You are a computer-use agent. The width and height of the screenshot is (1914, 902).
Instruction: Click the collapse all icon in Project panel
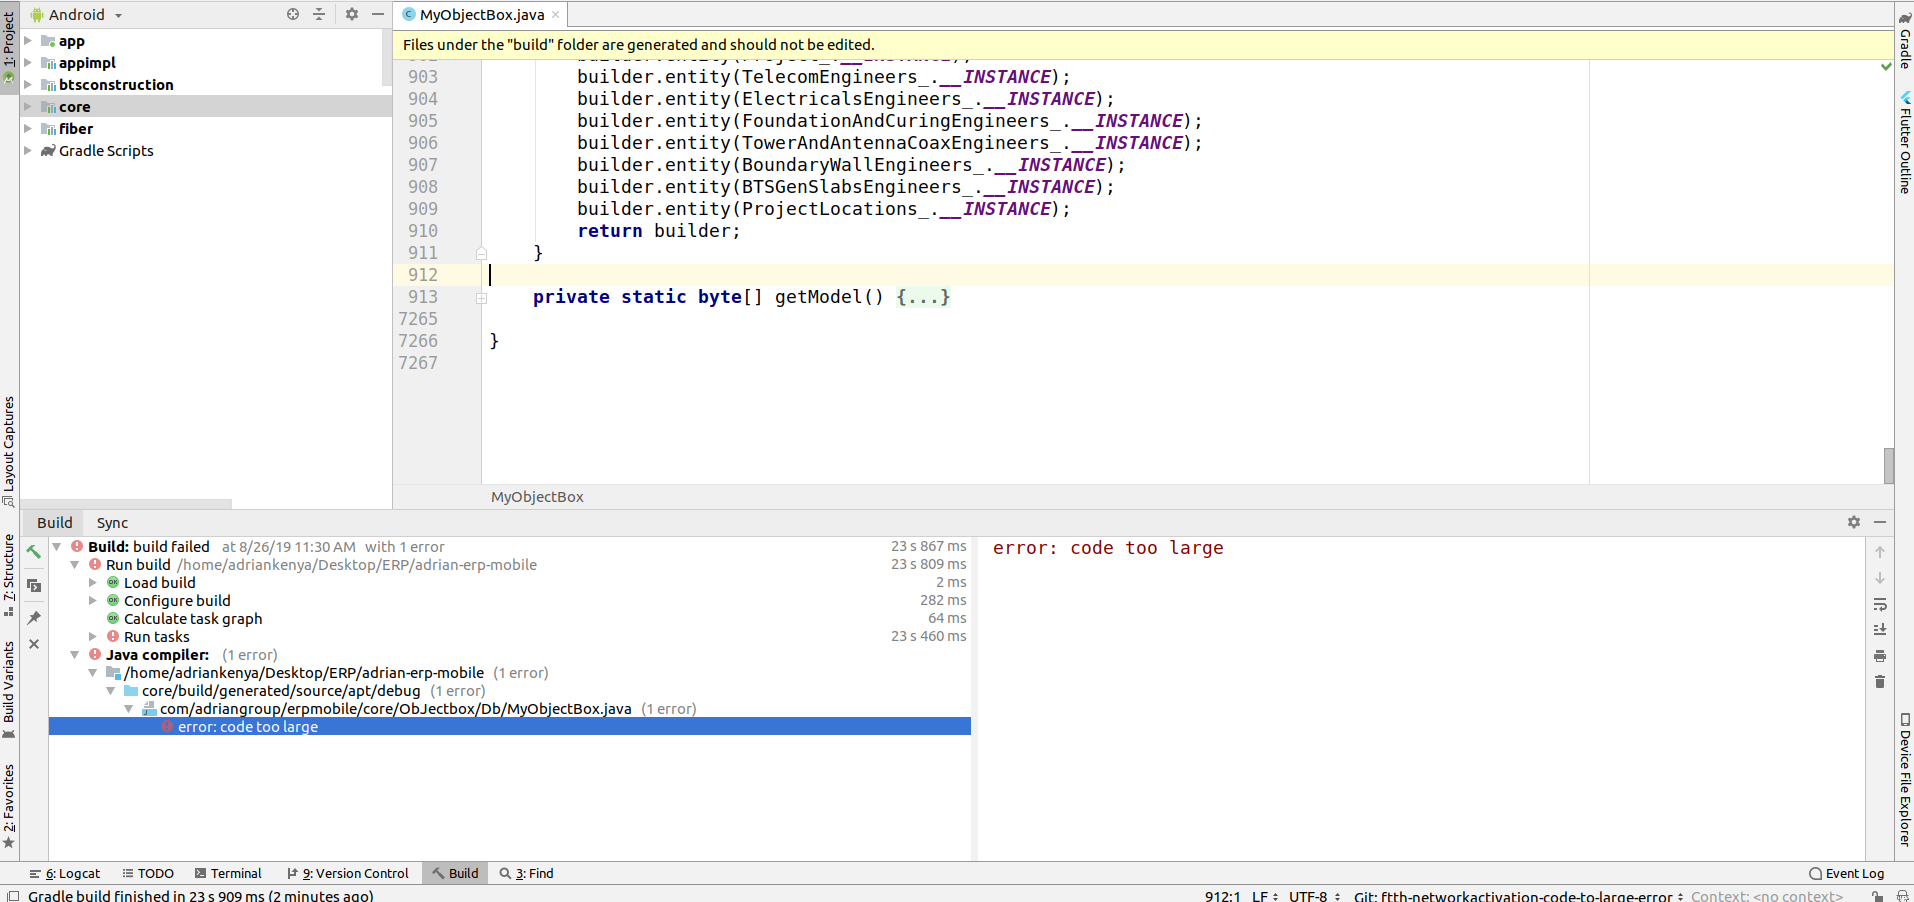(x=319, y=14)
